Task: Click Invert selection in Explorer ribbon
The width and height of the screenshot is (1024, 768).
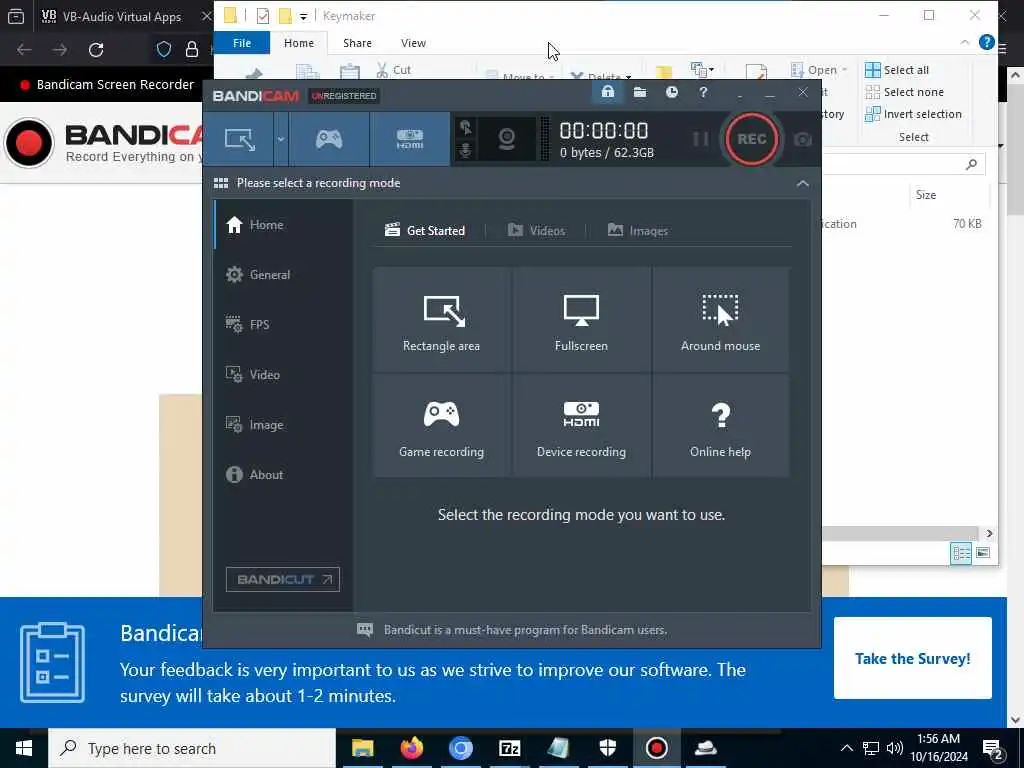Action: click(x=913, y=114)
